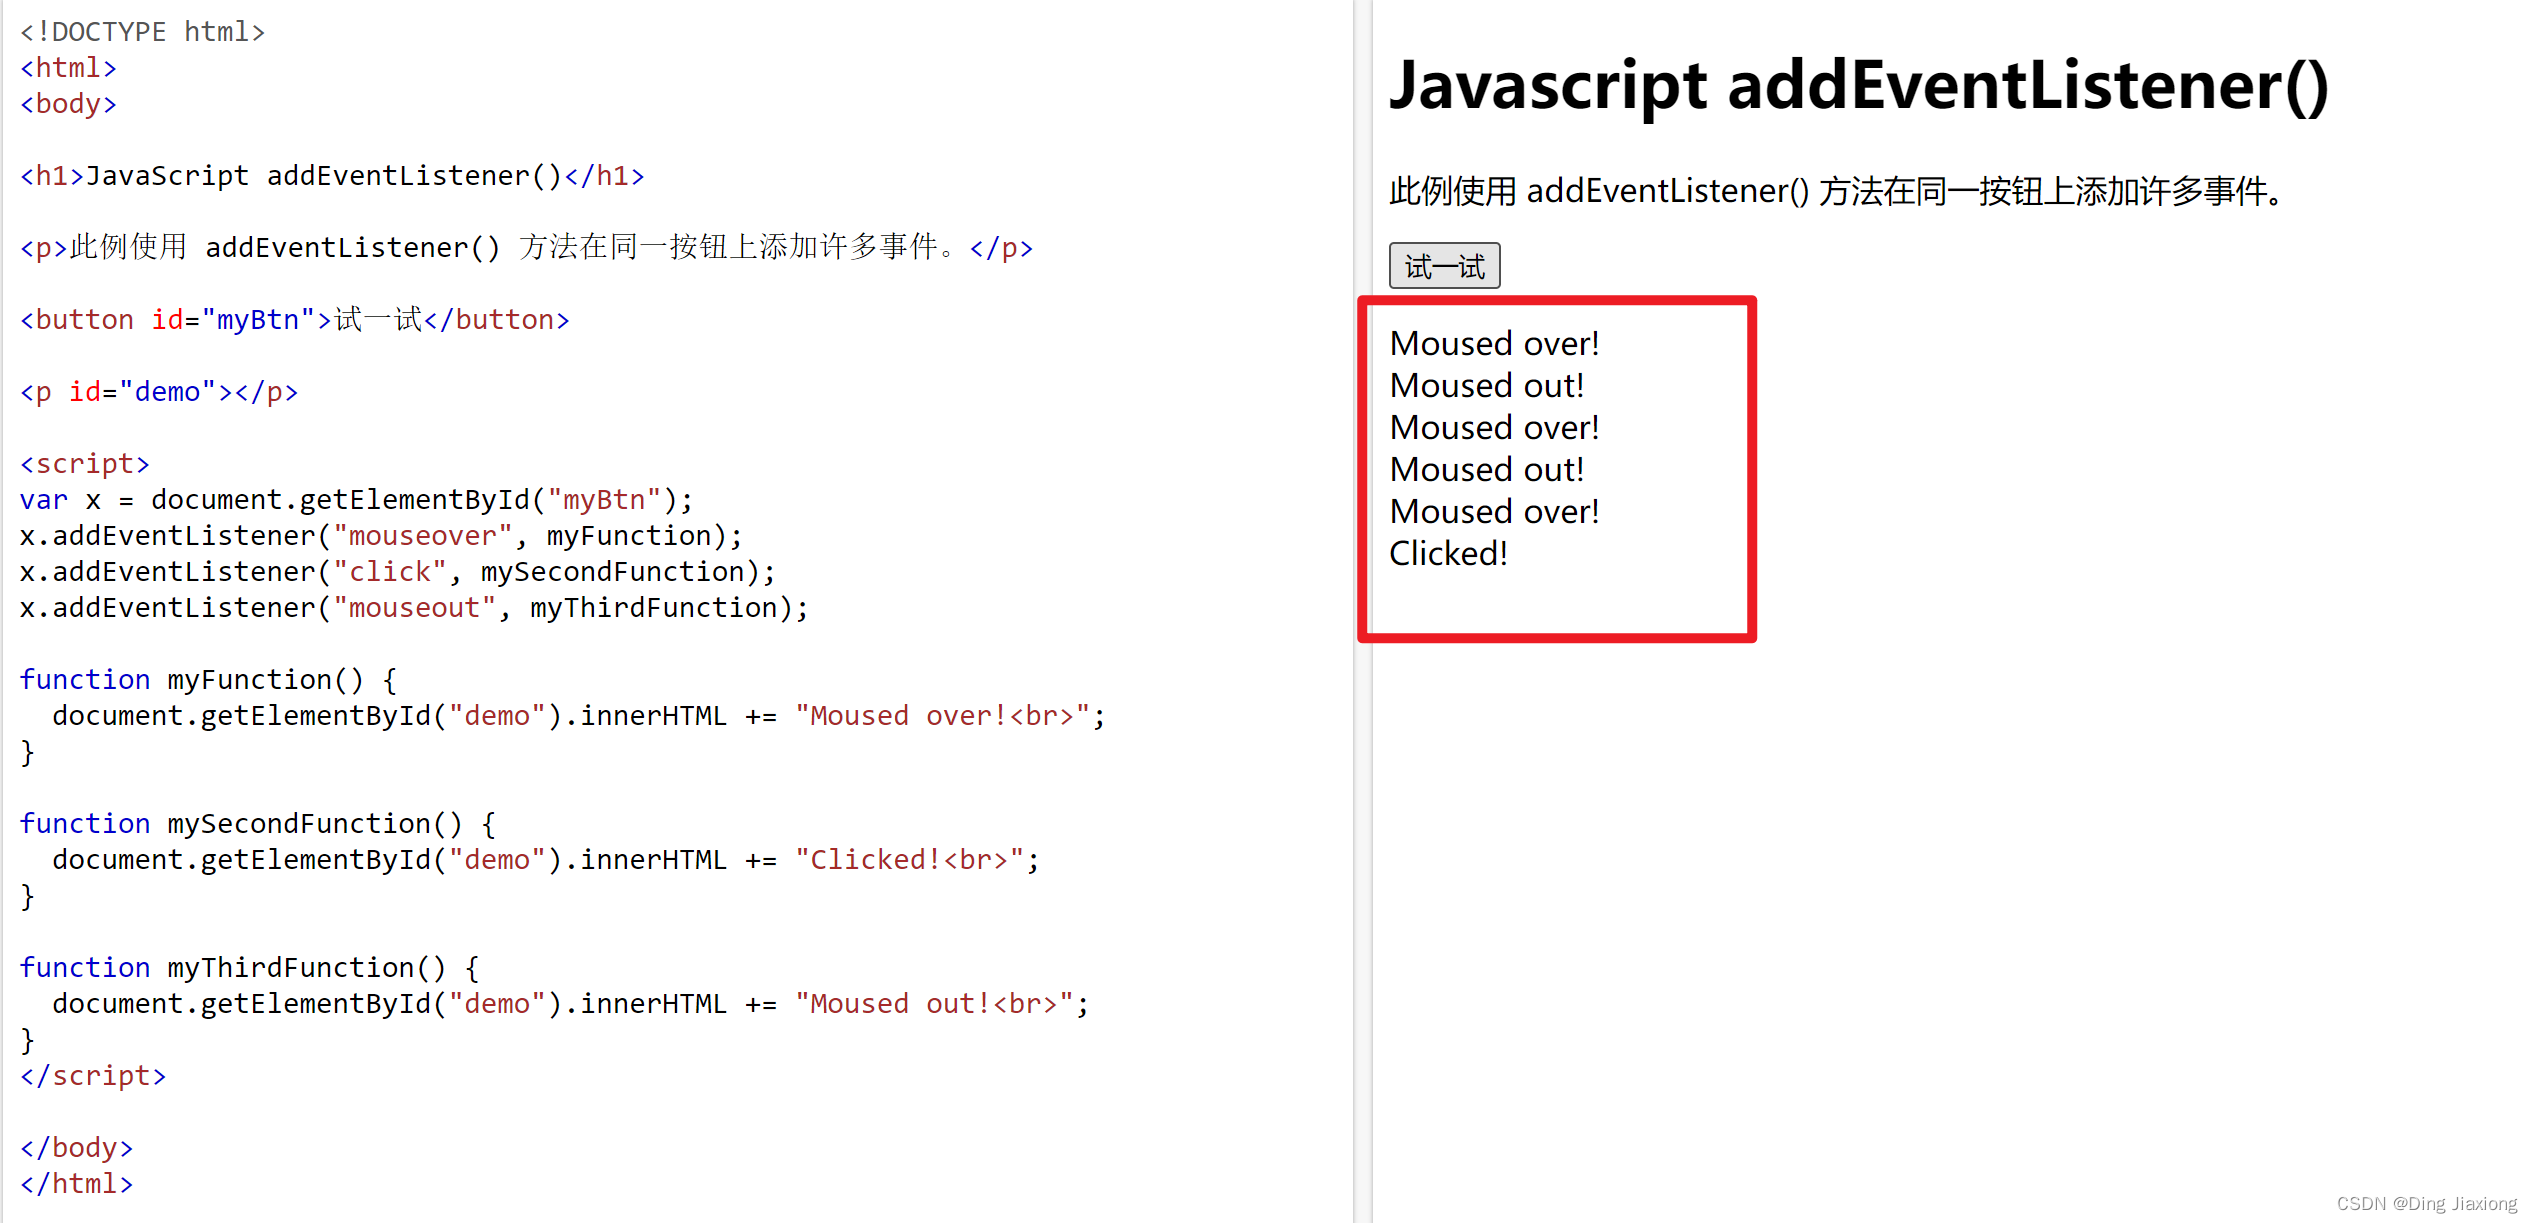This screenshot has width=2533, height=1223.
Task: Click the function myThirdFunction() declaration line
Action: click(250, 968)
